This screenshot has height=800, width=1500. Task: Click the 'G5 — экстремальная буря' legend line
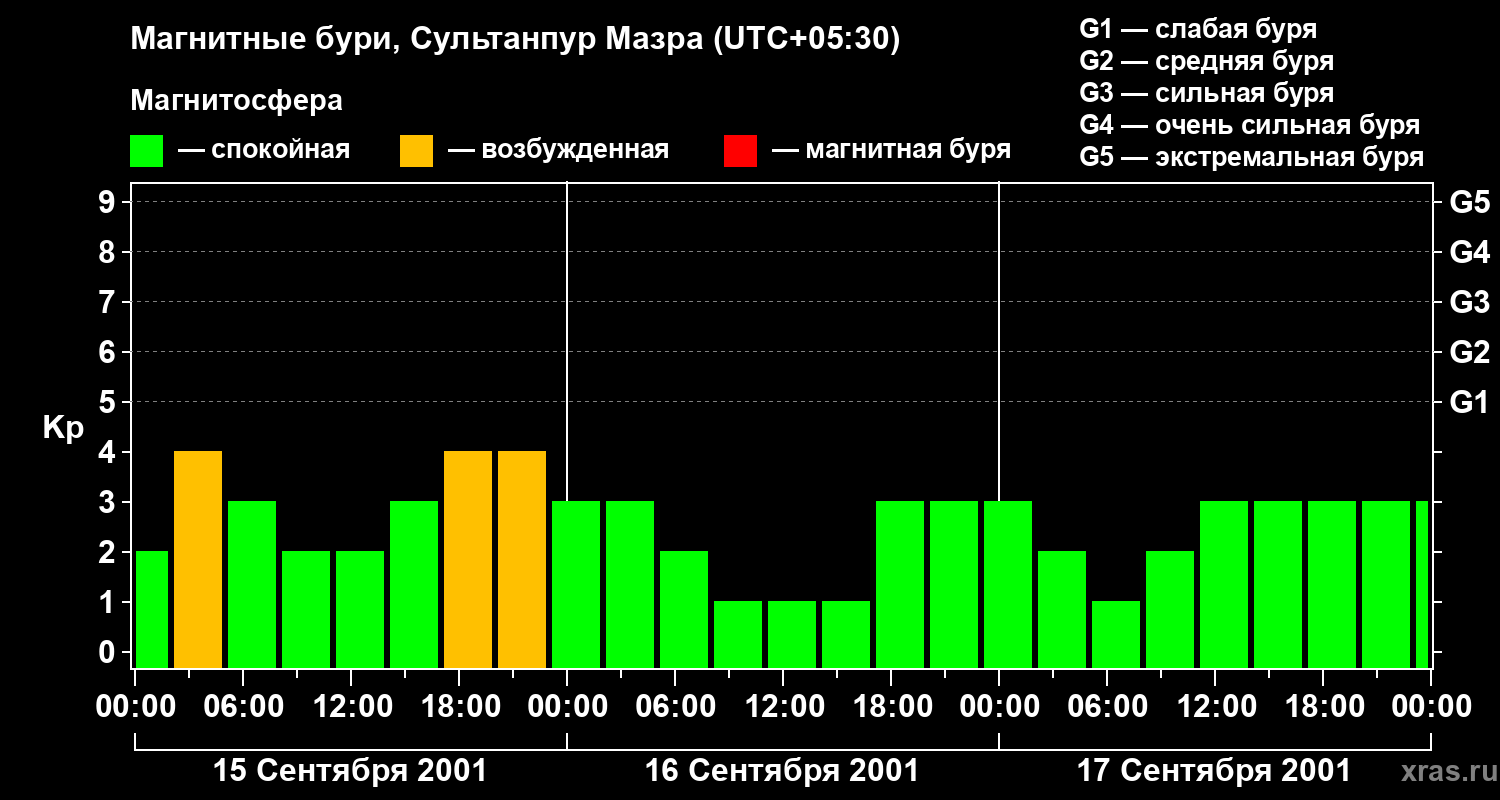(x=1251, y=157)
